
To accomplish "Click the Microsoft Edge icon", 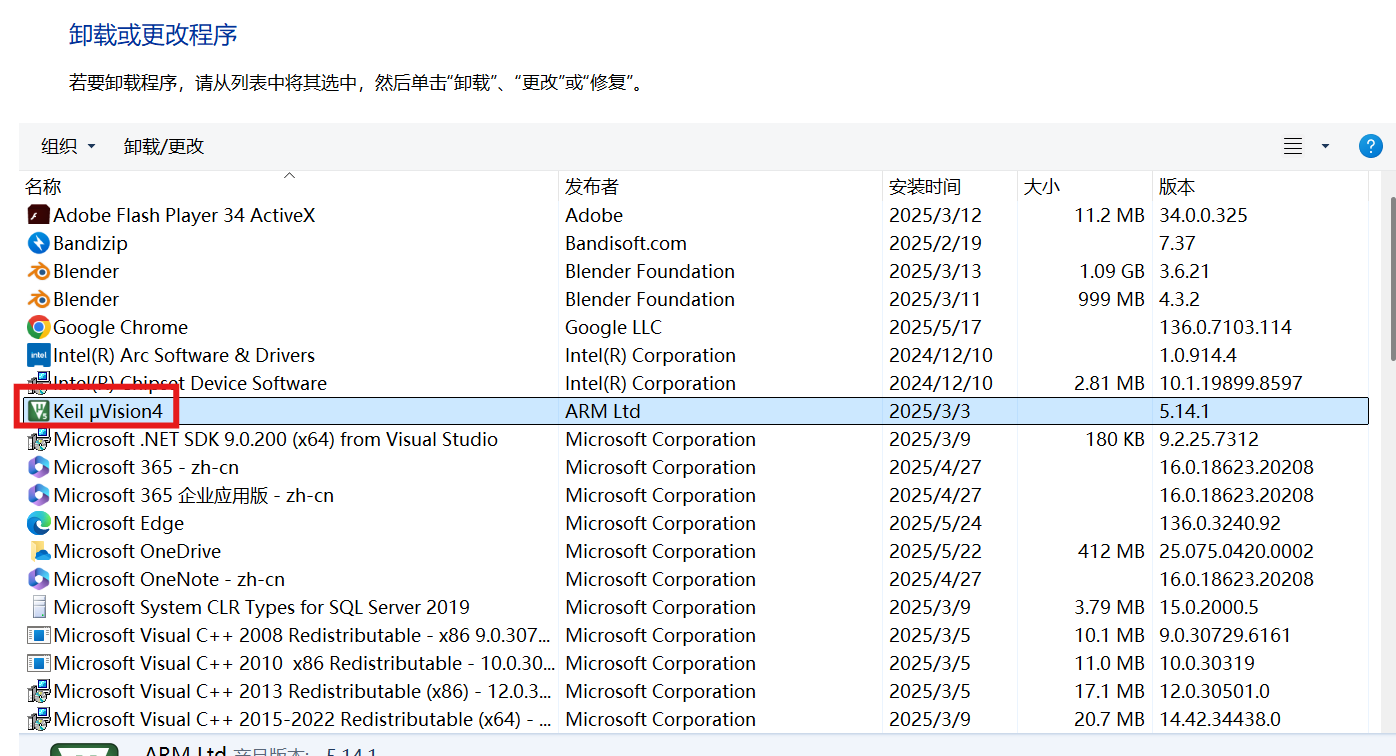I will tap(39, 523).
